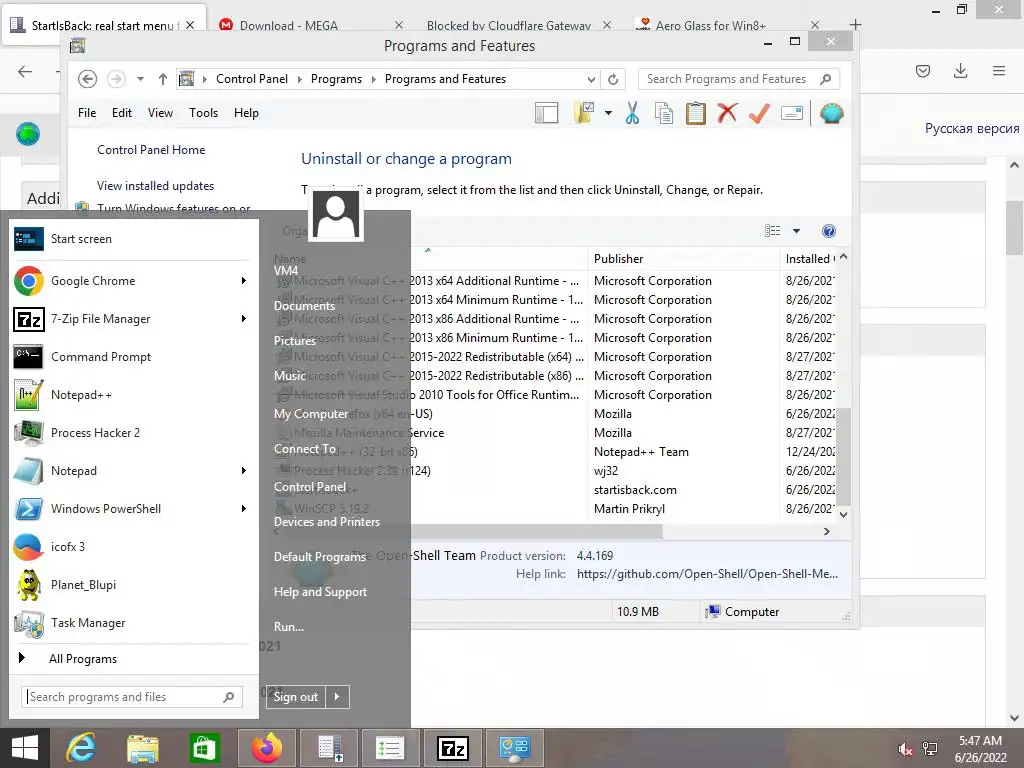Screen dimensions: 1024x768
Task: Open recent locations dropdown arrow
Action: (x=140, y=79)
